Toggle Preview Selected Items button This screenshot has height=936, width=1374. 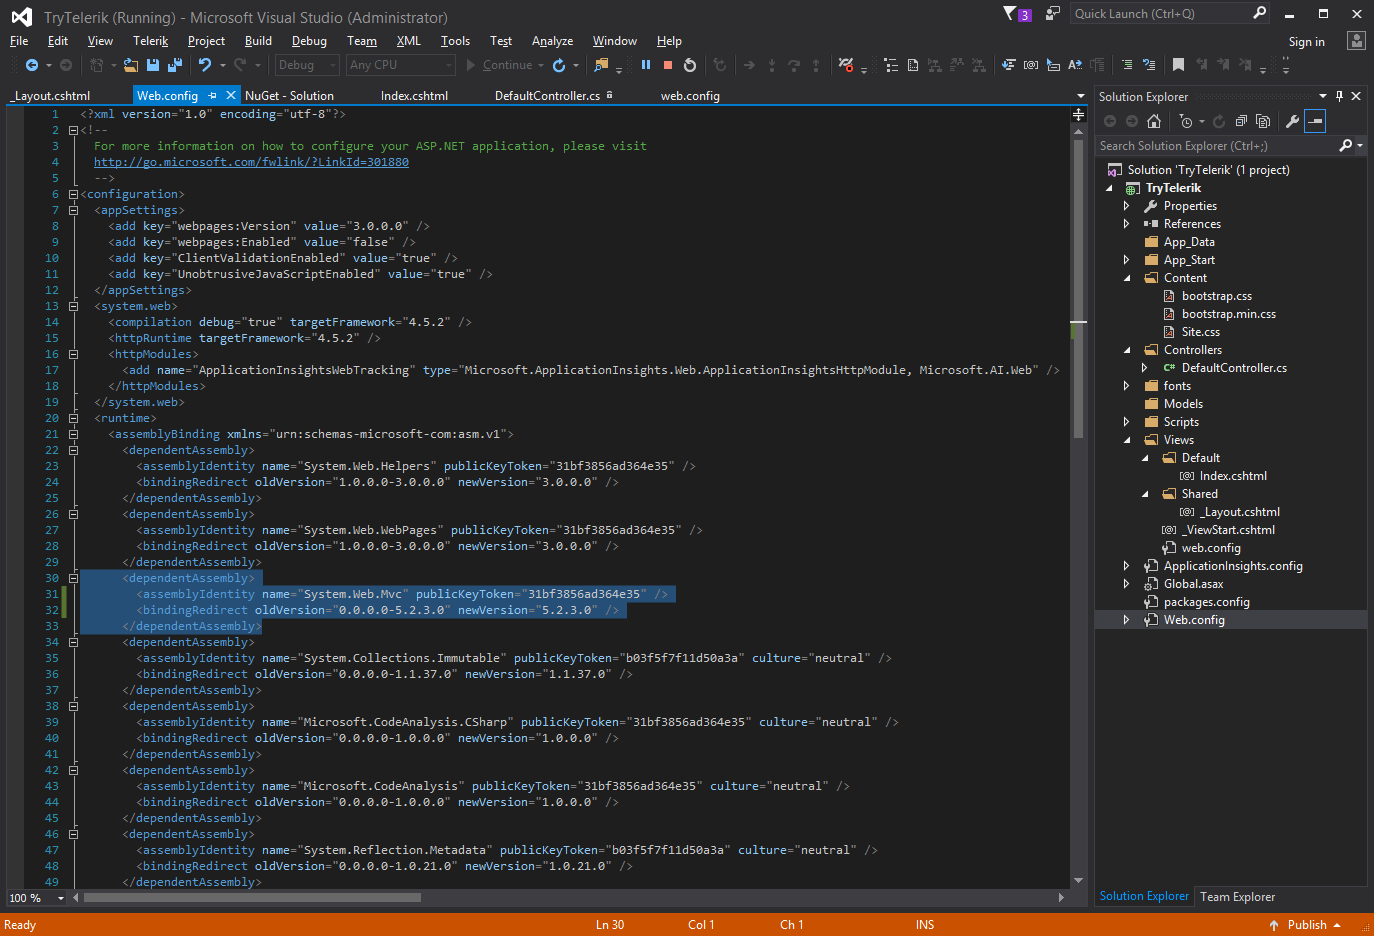[1316, 121]
